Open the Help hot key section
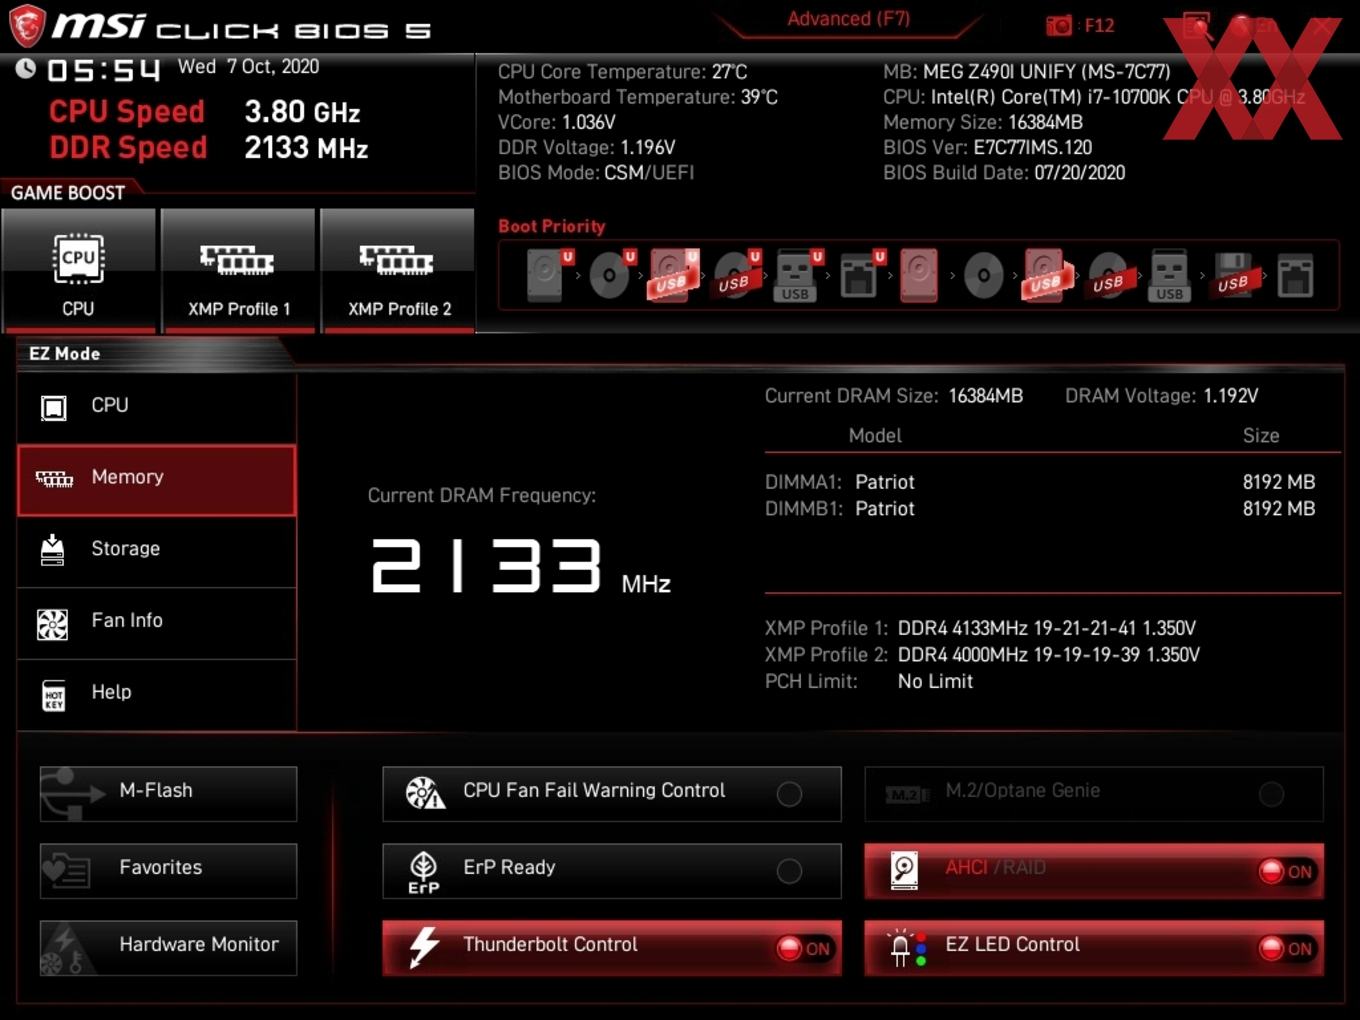This screenshot has width=1360, height=1020. (157, 694)
